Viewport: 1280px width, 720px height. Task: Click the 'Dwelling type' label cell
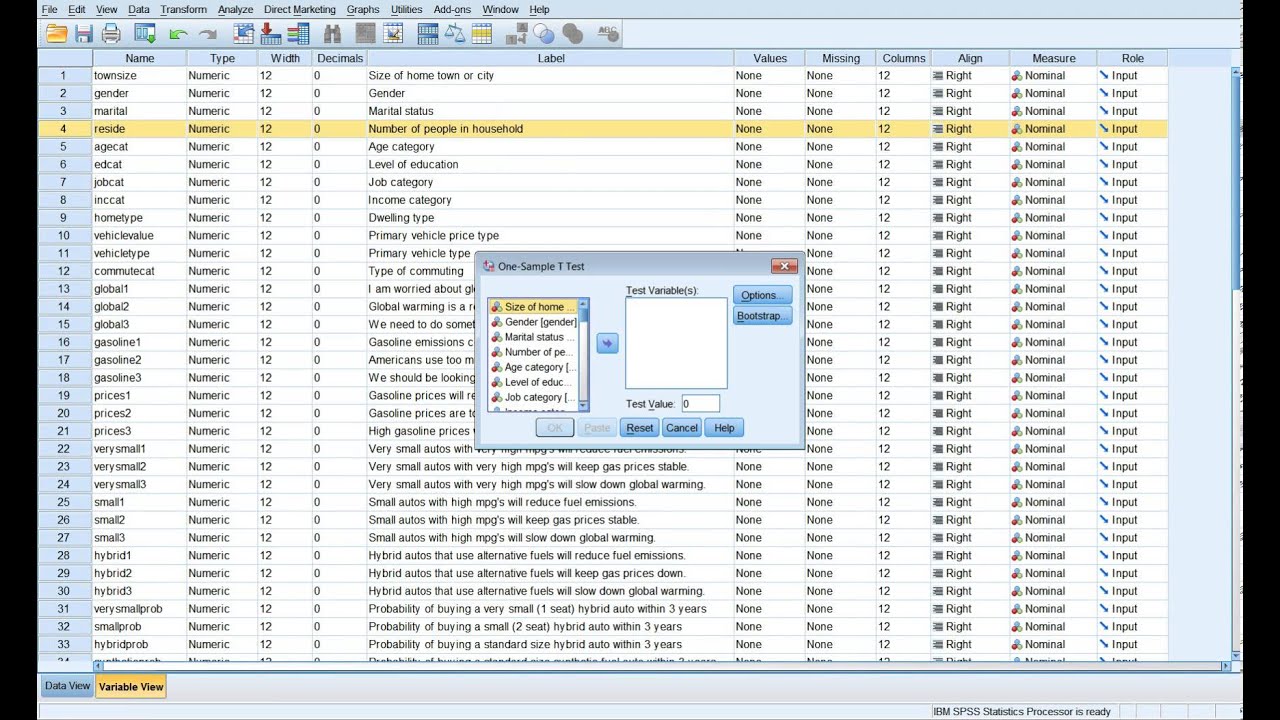click(x=551, y=217)
